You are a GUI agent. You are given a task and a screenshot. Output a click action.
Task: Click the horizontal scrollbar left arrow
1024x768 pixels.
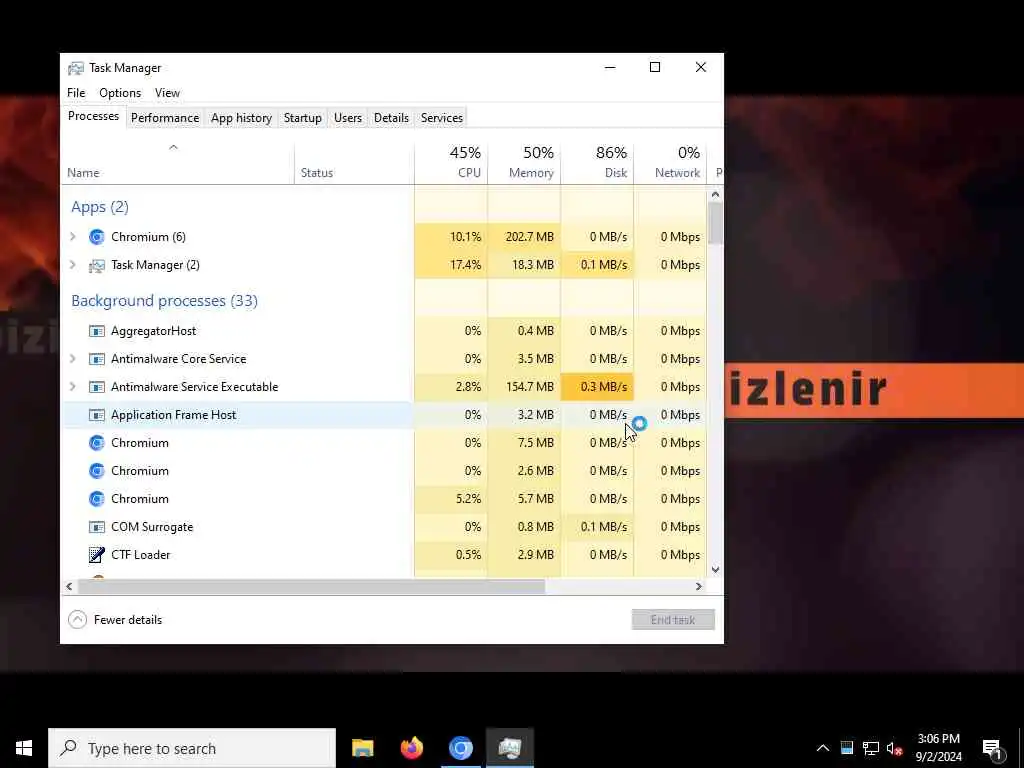69,586
